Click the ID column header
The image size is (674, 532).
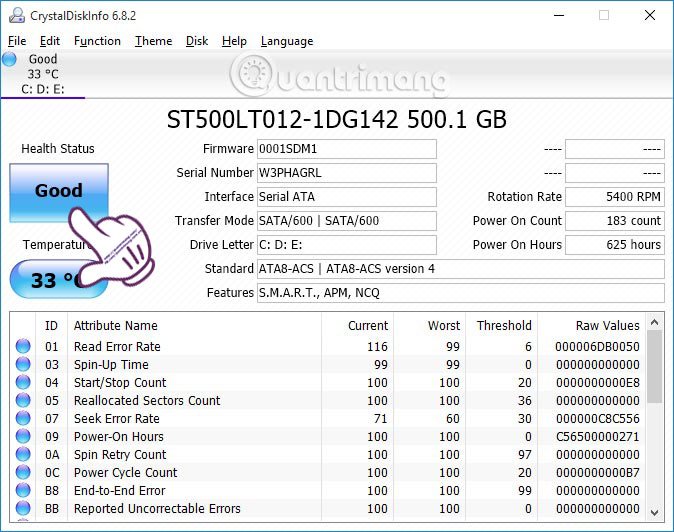point(51,326)
